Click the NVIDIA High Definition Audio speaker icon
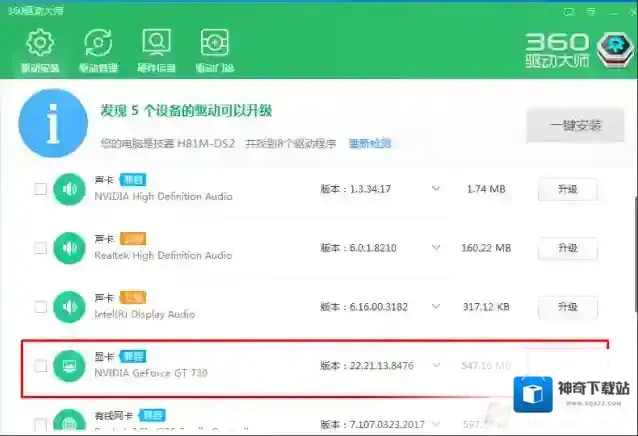638x436 pixels. click(x=69, y=189)
